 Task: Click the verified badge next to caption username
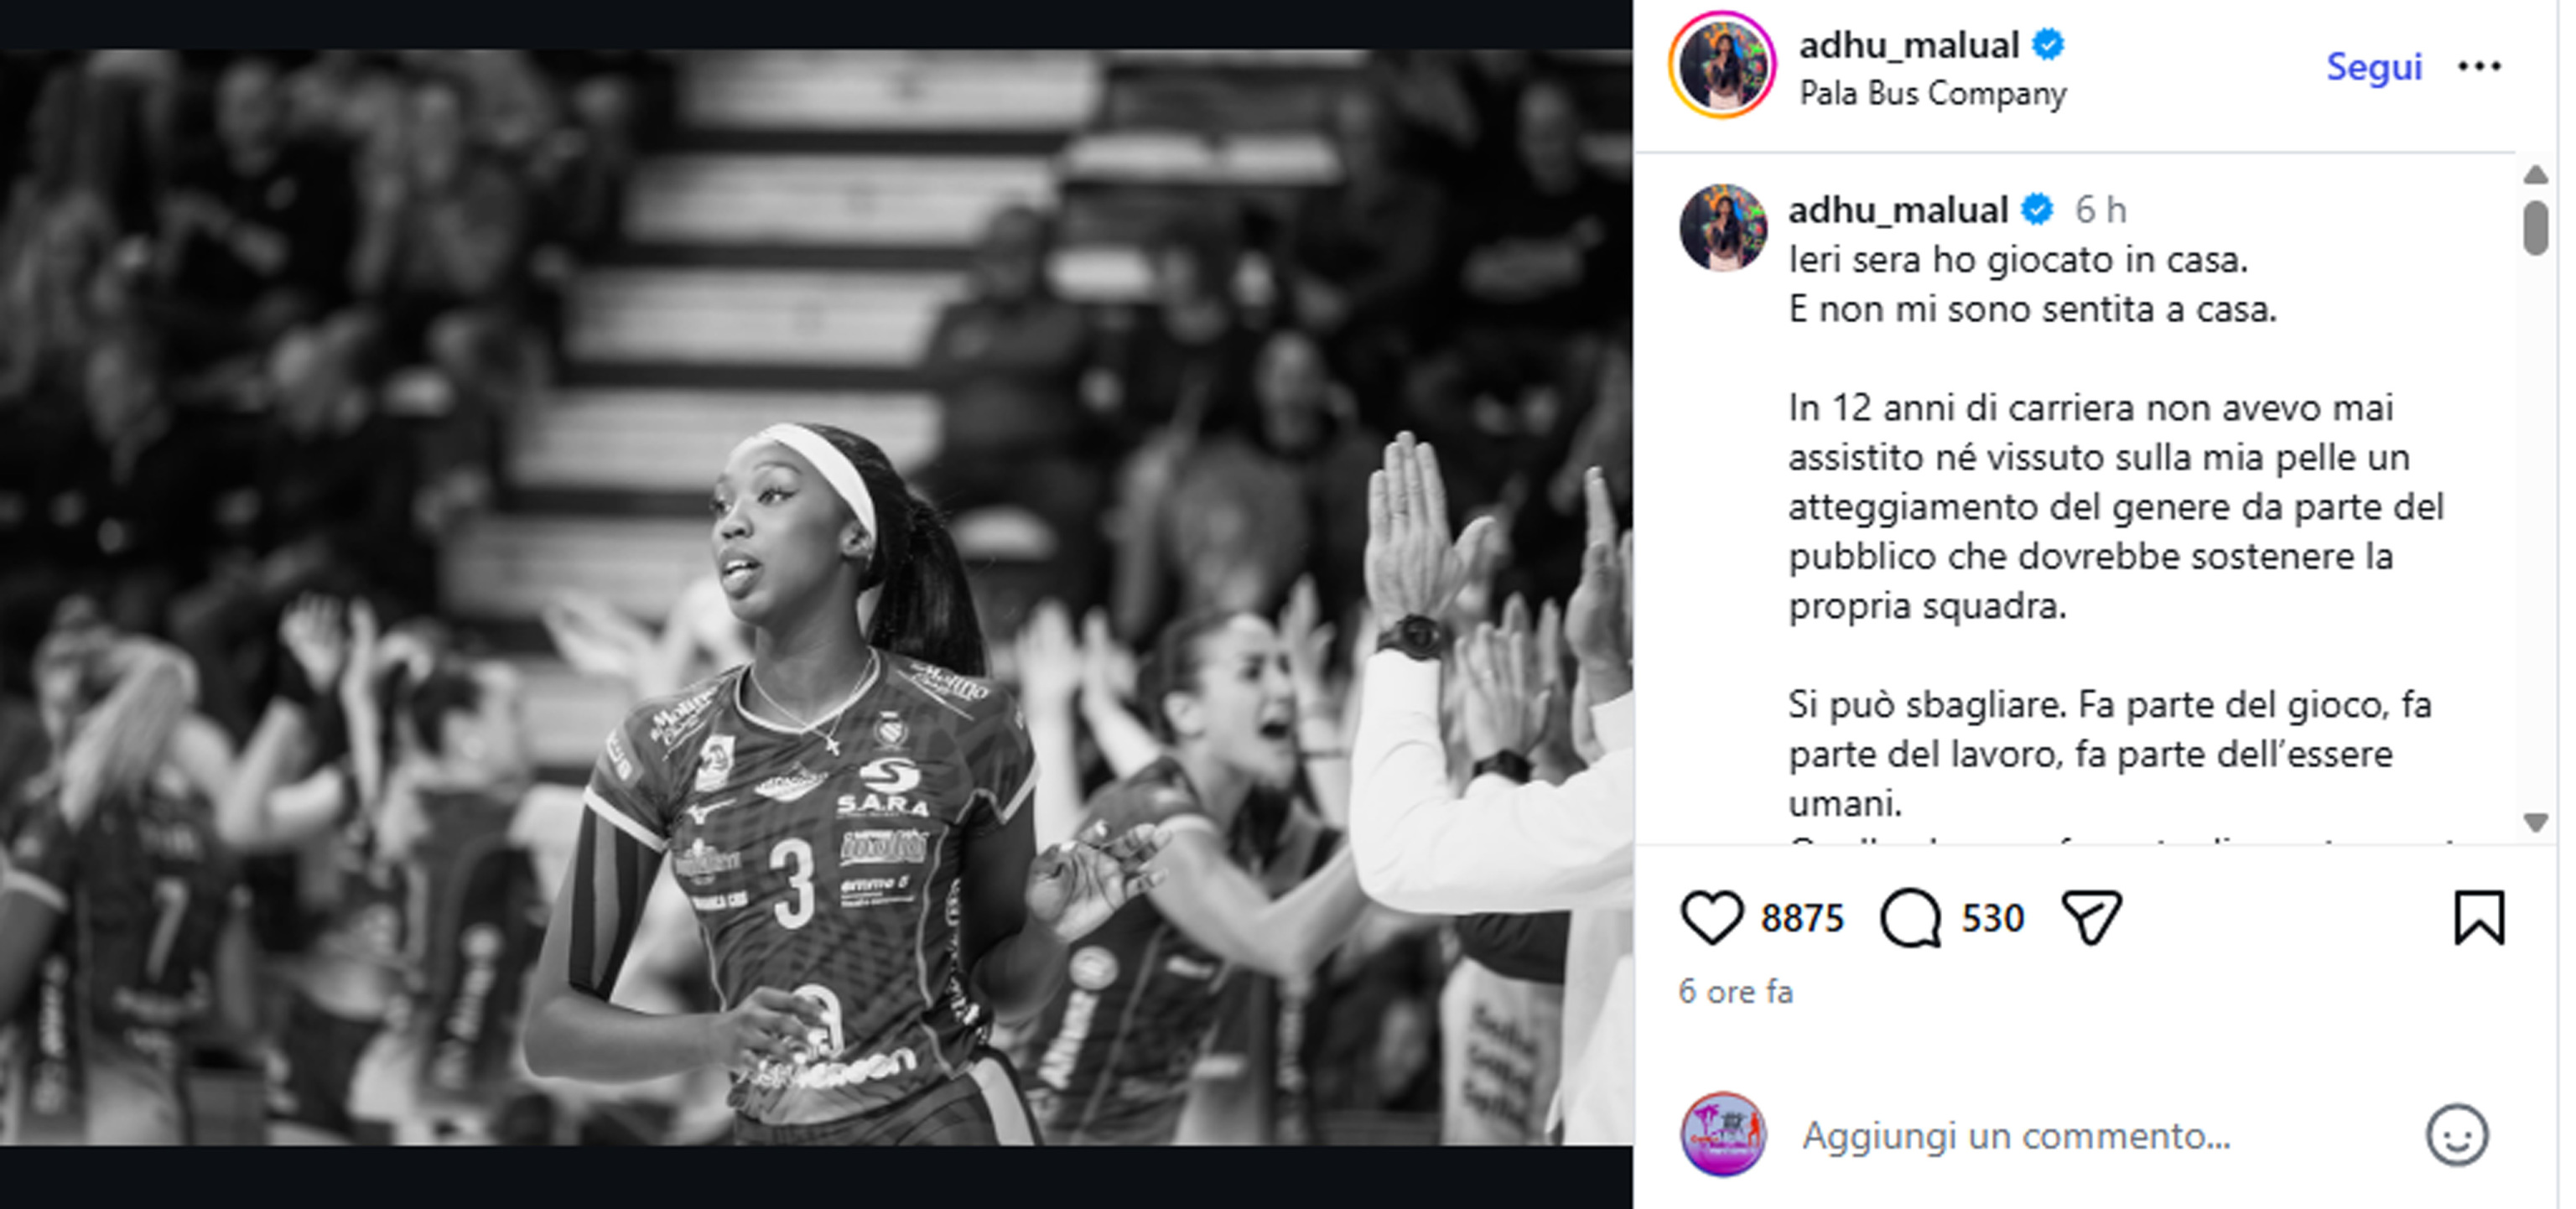[x=2037, y=210]
